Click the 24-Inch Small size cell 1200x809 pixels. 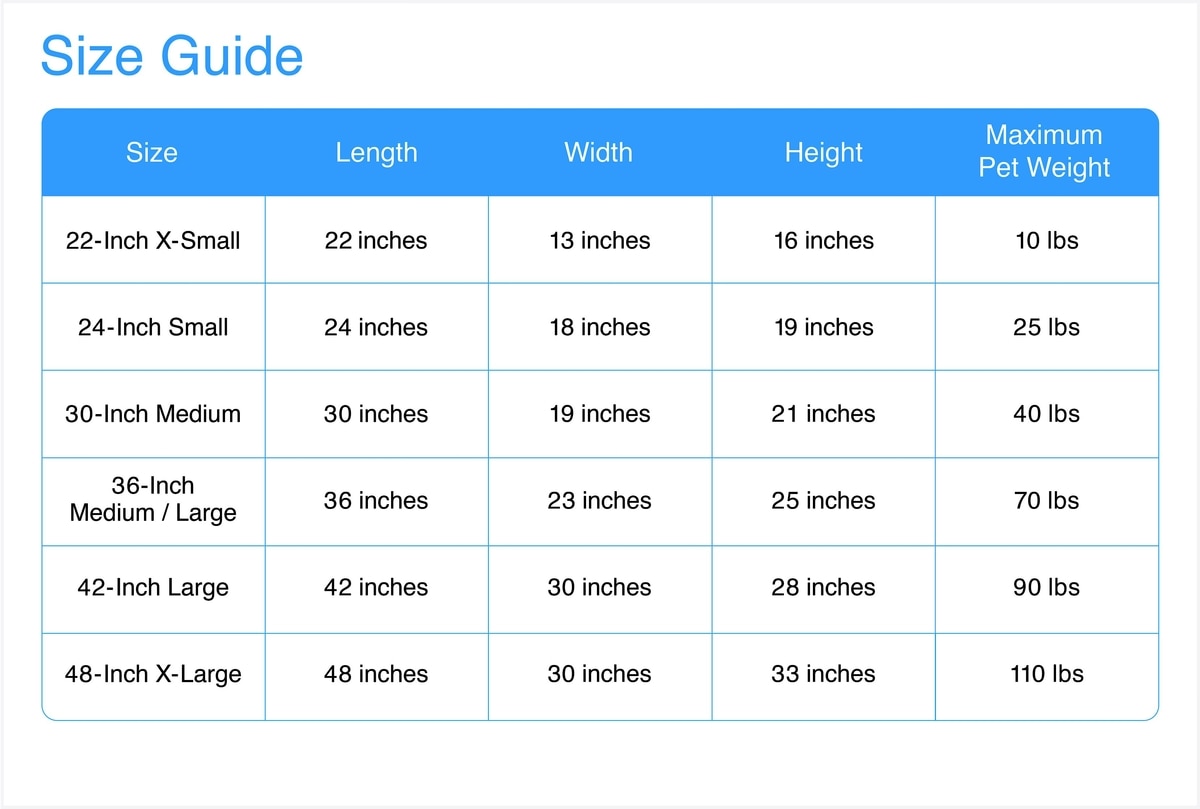(x=153, y=328)
